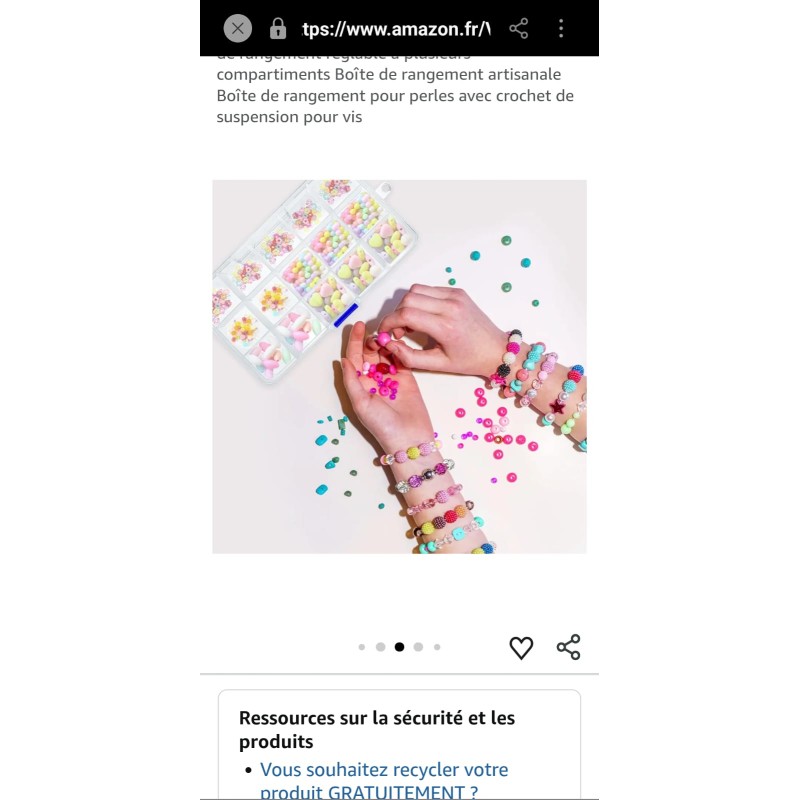Add product to wishlist with heart icon
Image resolution: width=800 pixels, height=800 pixels.
point(521,647)
